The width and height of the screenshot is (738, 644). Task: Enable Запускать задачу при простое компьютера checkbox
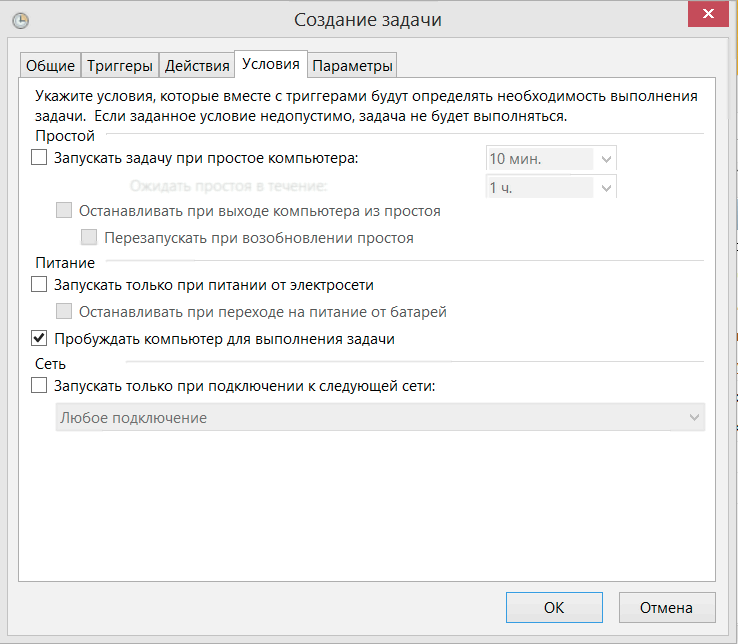[40, 157]
